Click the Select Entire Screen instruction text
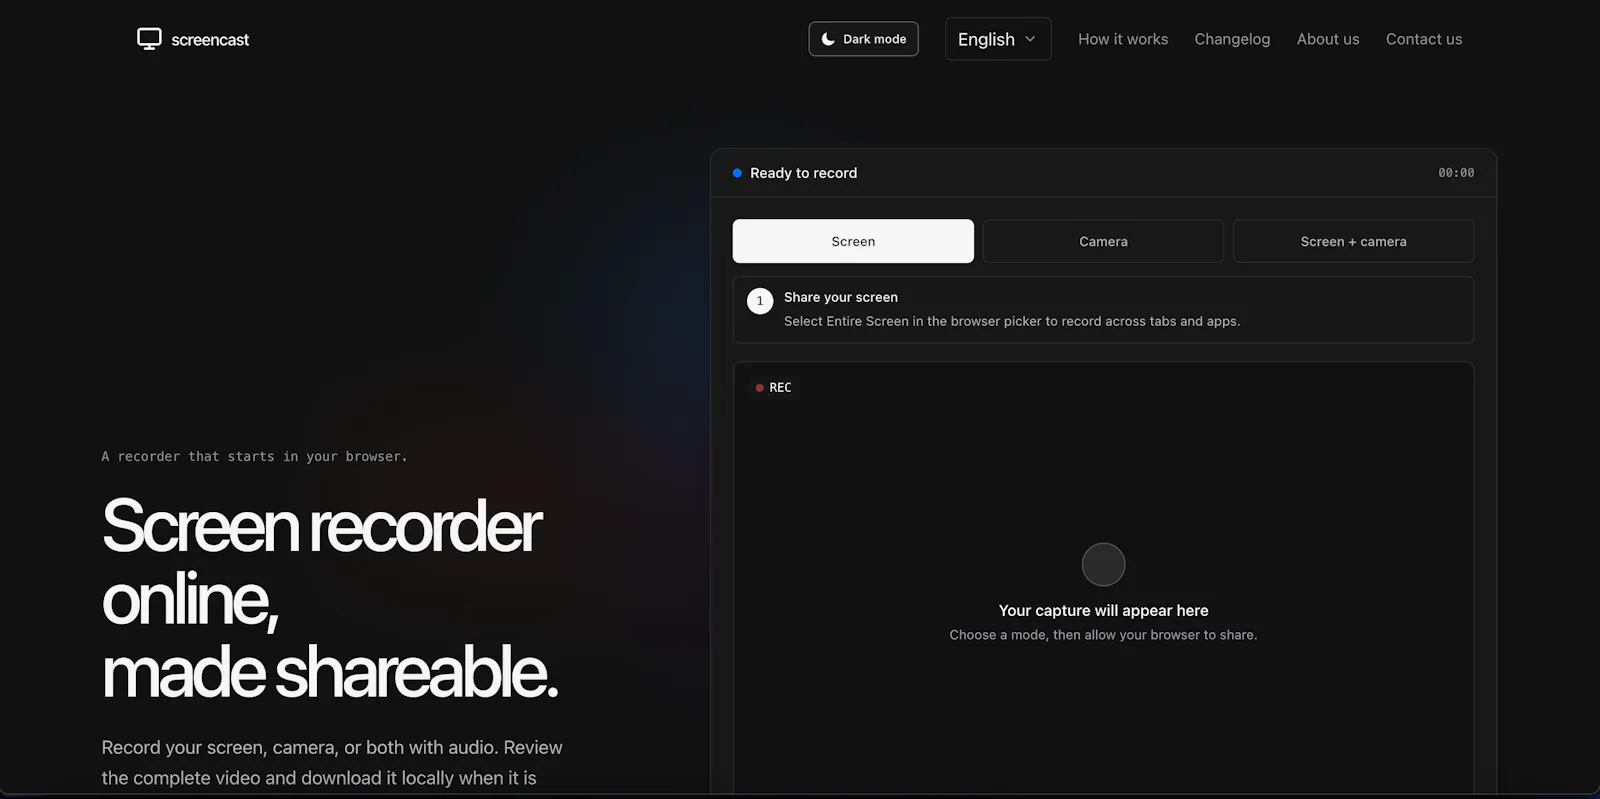This screenshot has height=799, width=1600. pyautogui.click(x=1012, y=321)
